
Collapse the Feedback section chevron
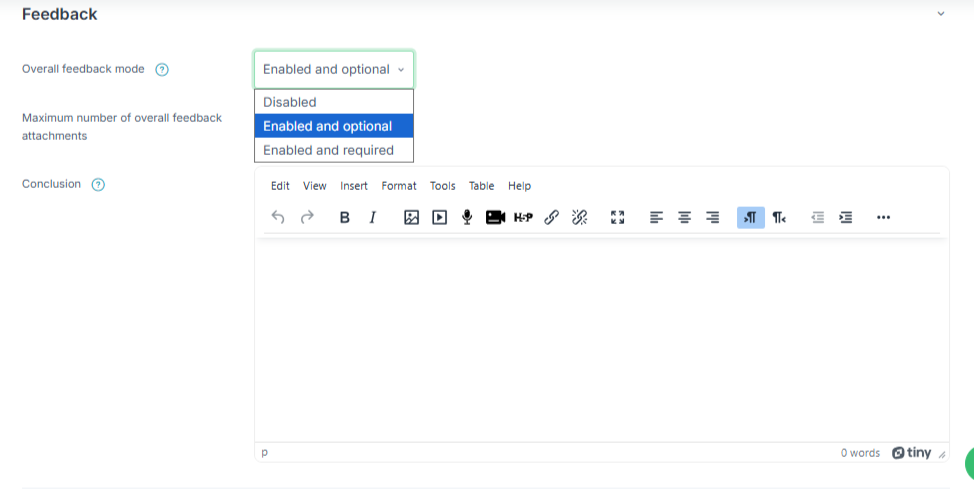(940, 14)
